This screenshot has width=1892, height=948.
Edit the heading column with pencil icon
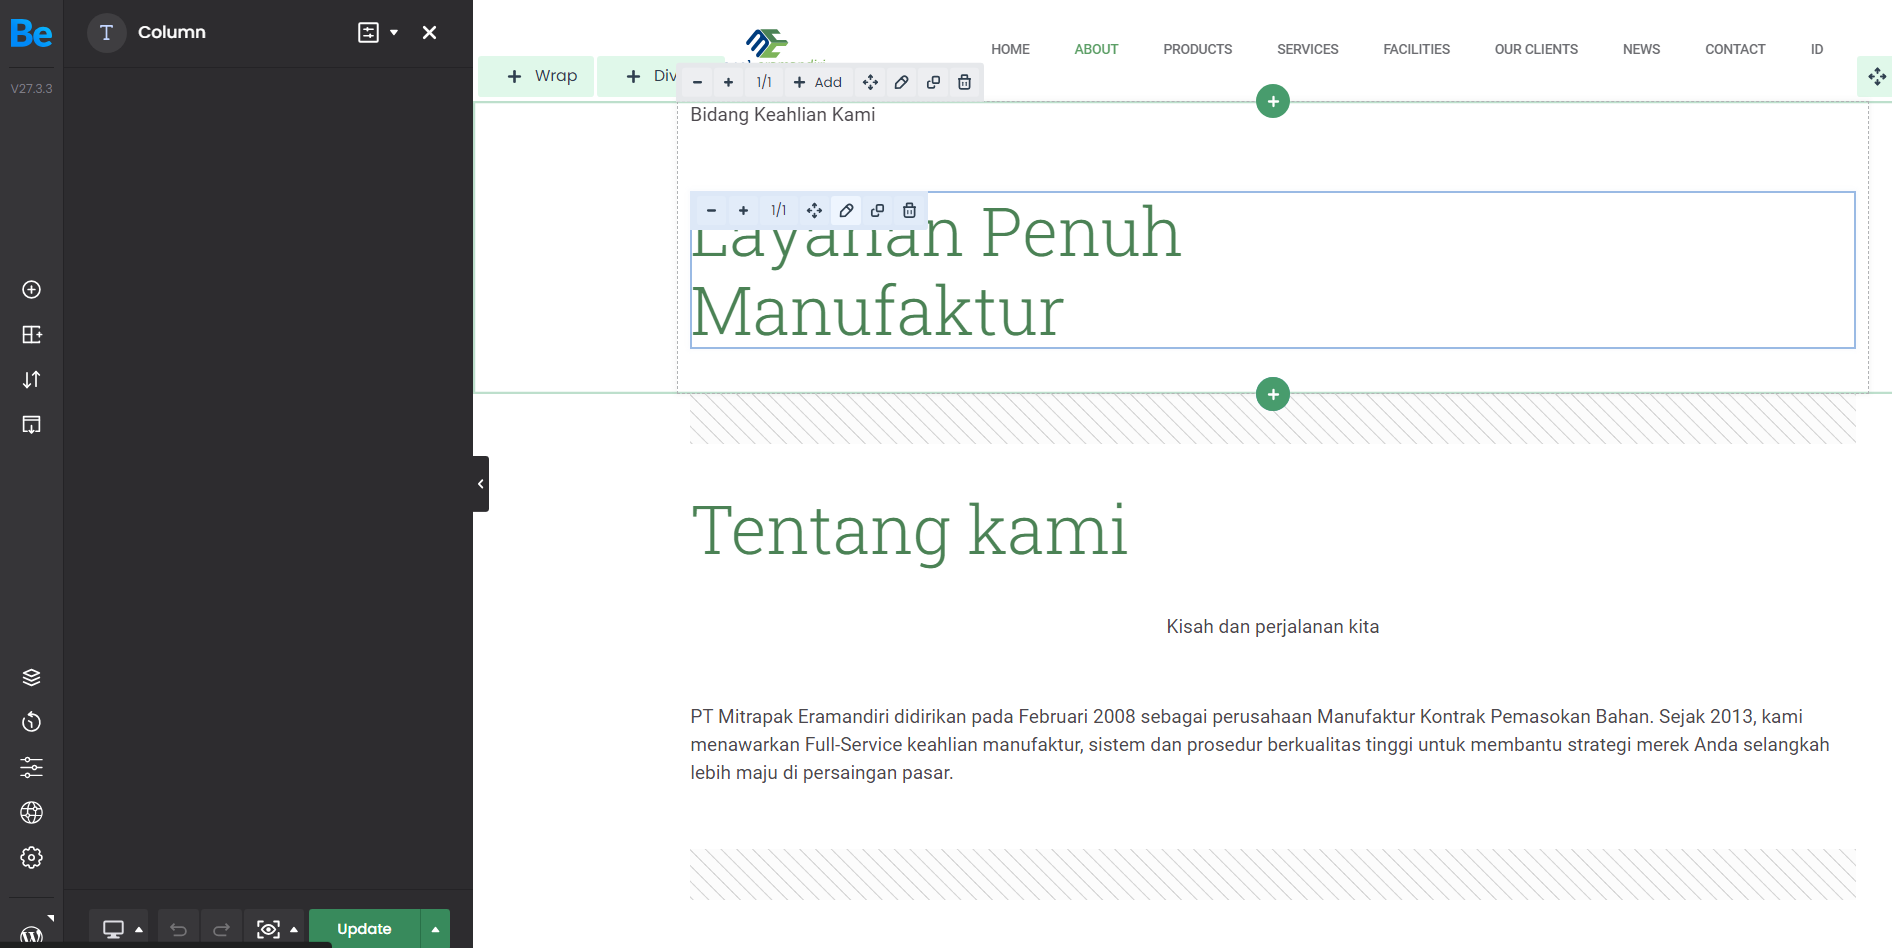click(846, 210)
